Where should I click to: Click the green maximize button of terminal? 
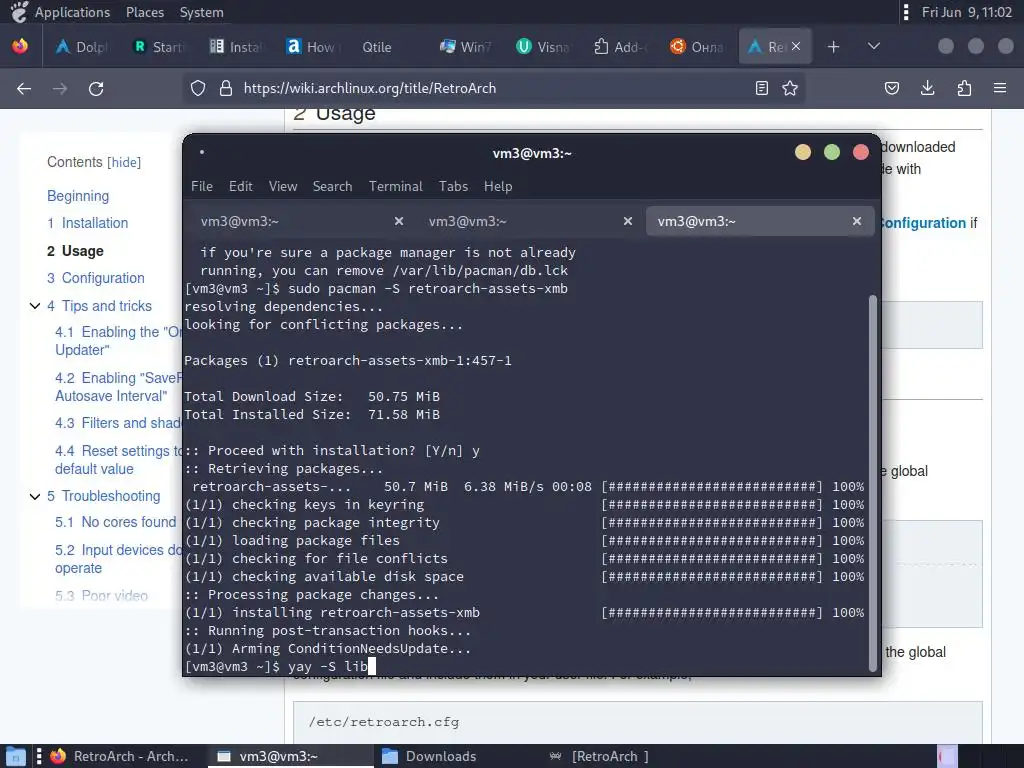(831, 152)
